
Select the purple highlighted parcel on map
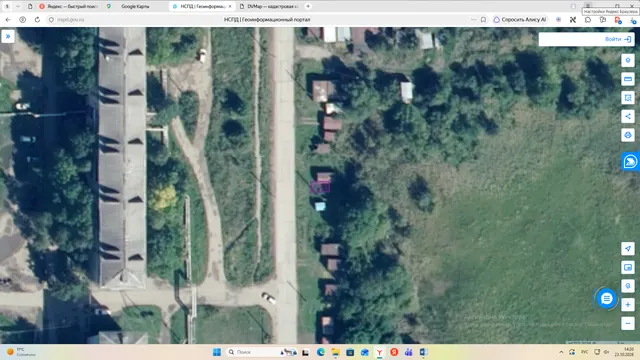pyautogui.click(x=320, y=187)
